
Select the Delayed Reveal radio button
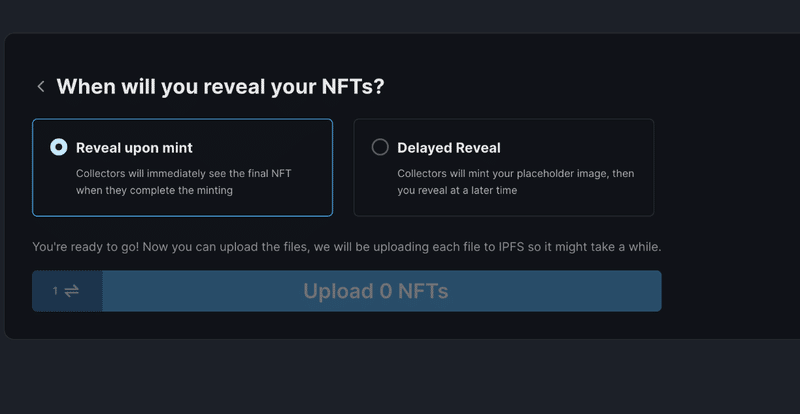[x=380, y=148]
